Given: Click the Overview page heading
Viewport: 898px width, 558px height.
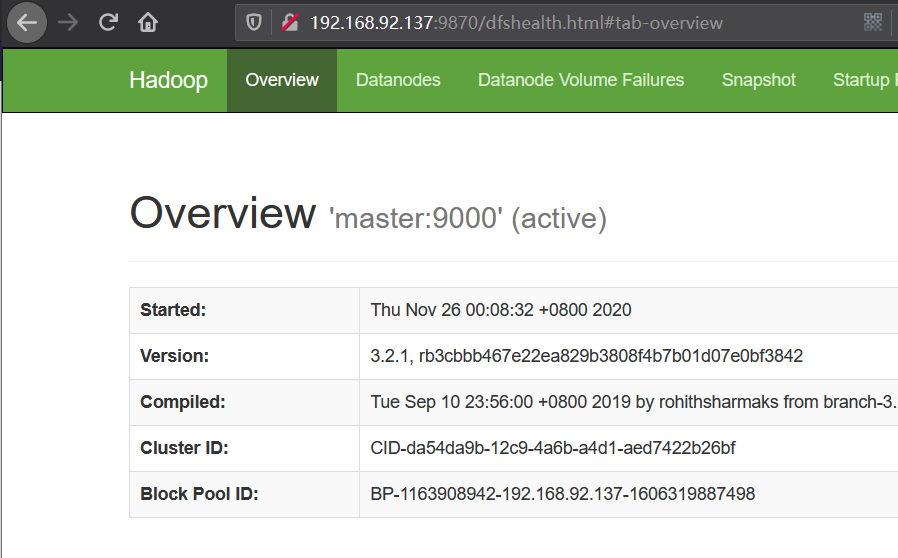Looking at the screenshot, I should pos(222,213).
